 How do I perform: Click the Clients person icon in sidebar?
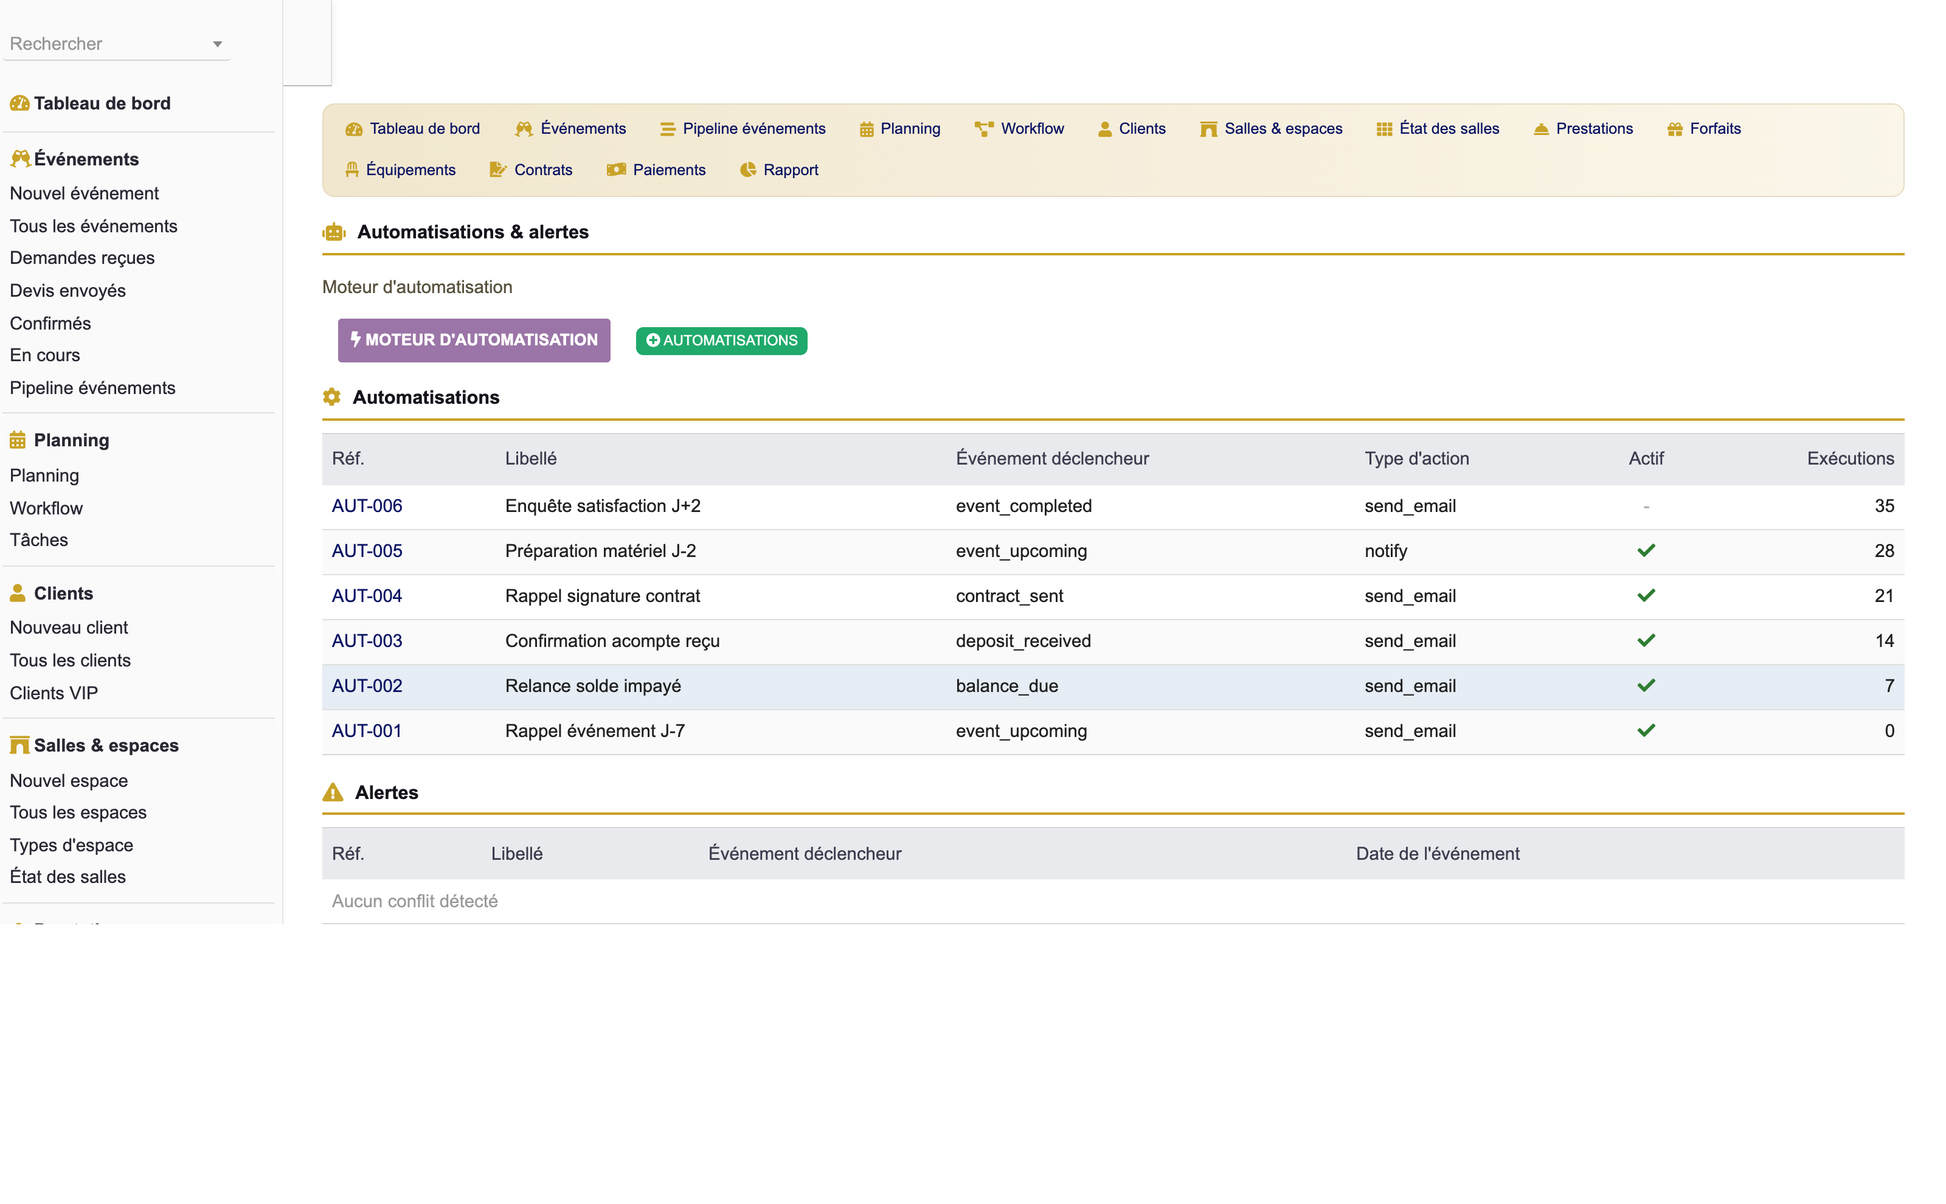pos(18,593)
